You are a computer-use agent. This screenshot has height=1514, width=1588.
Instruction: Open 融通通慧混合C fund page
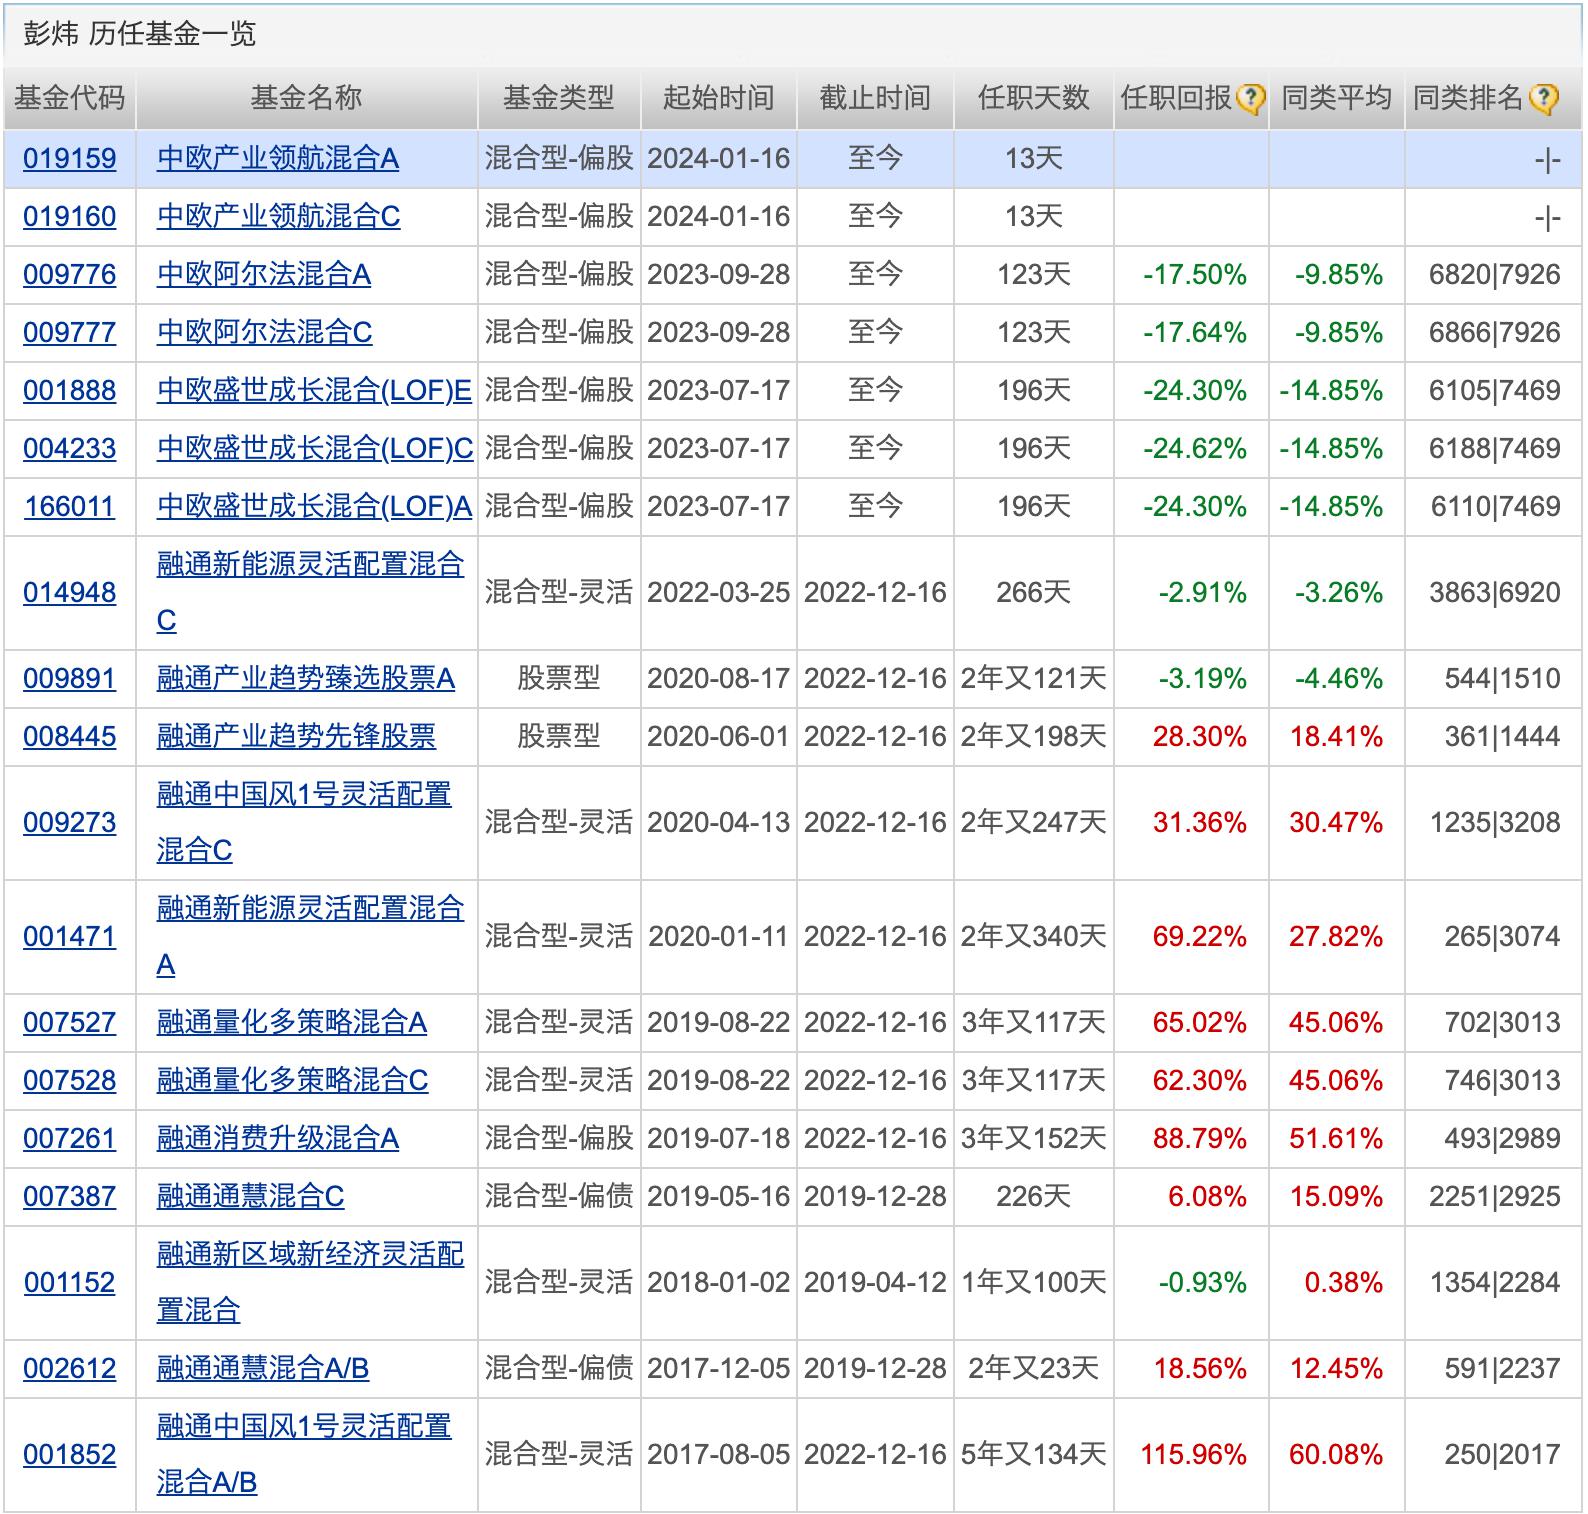(x=250, y=1197)
